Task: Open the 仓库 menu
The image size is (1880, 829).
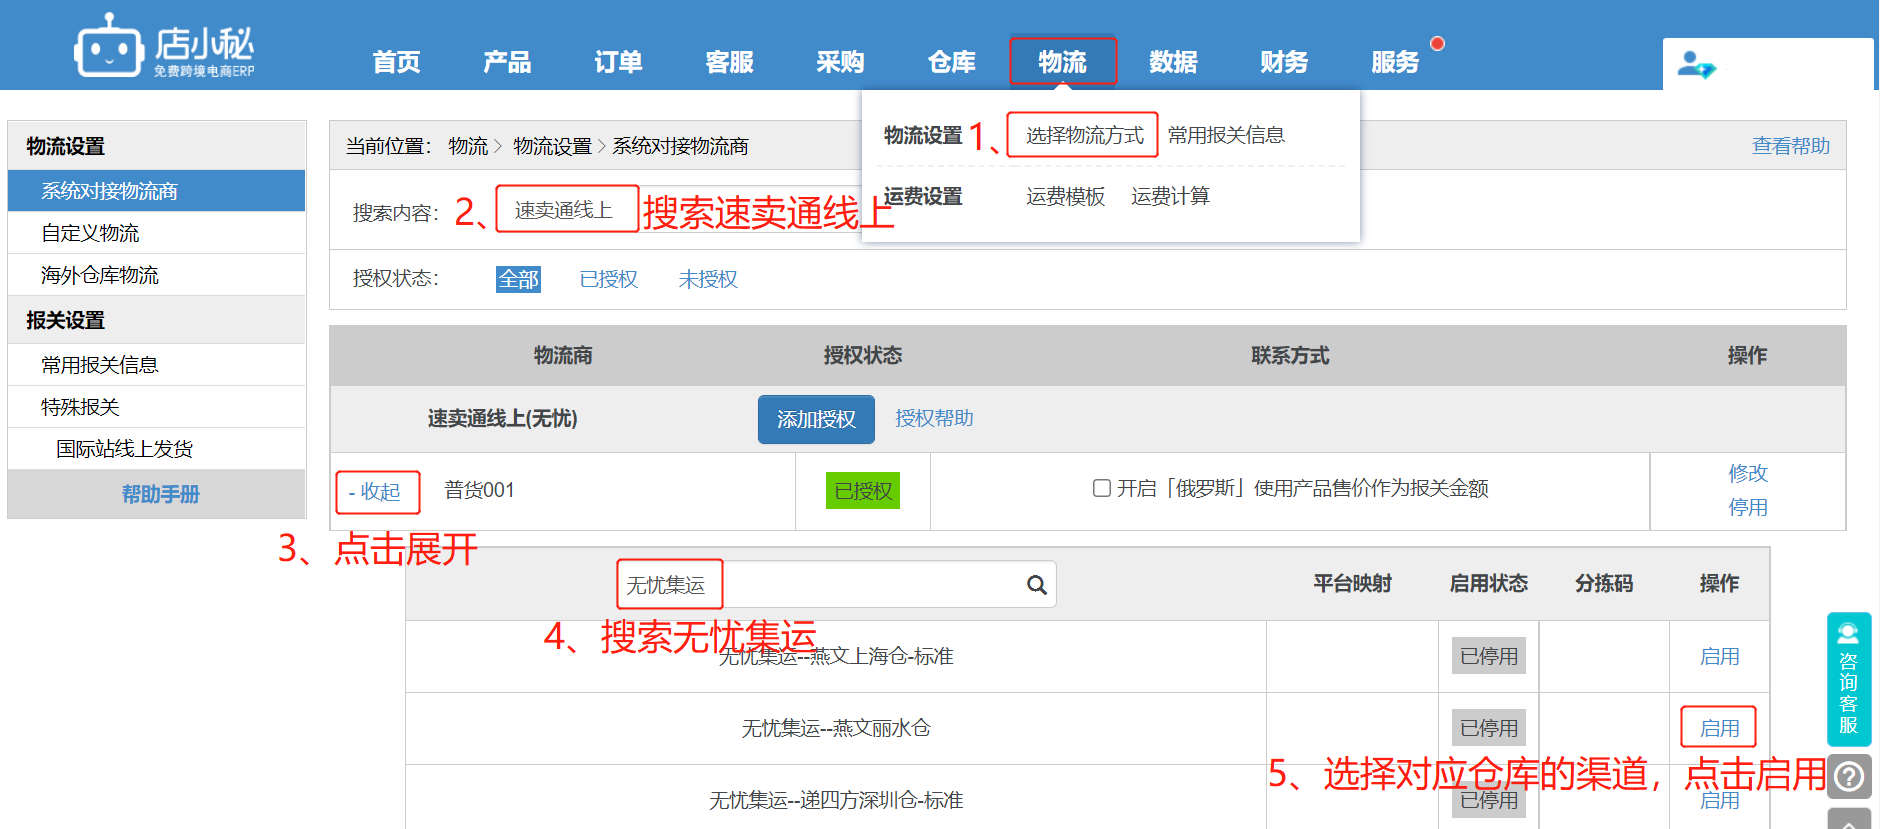Action: coord(951,62)
